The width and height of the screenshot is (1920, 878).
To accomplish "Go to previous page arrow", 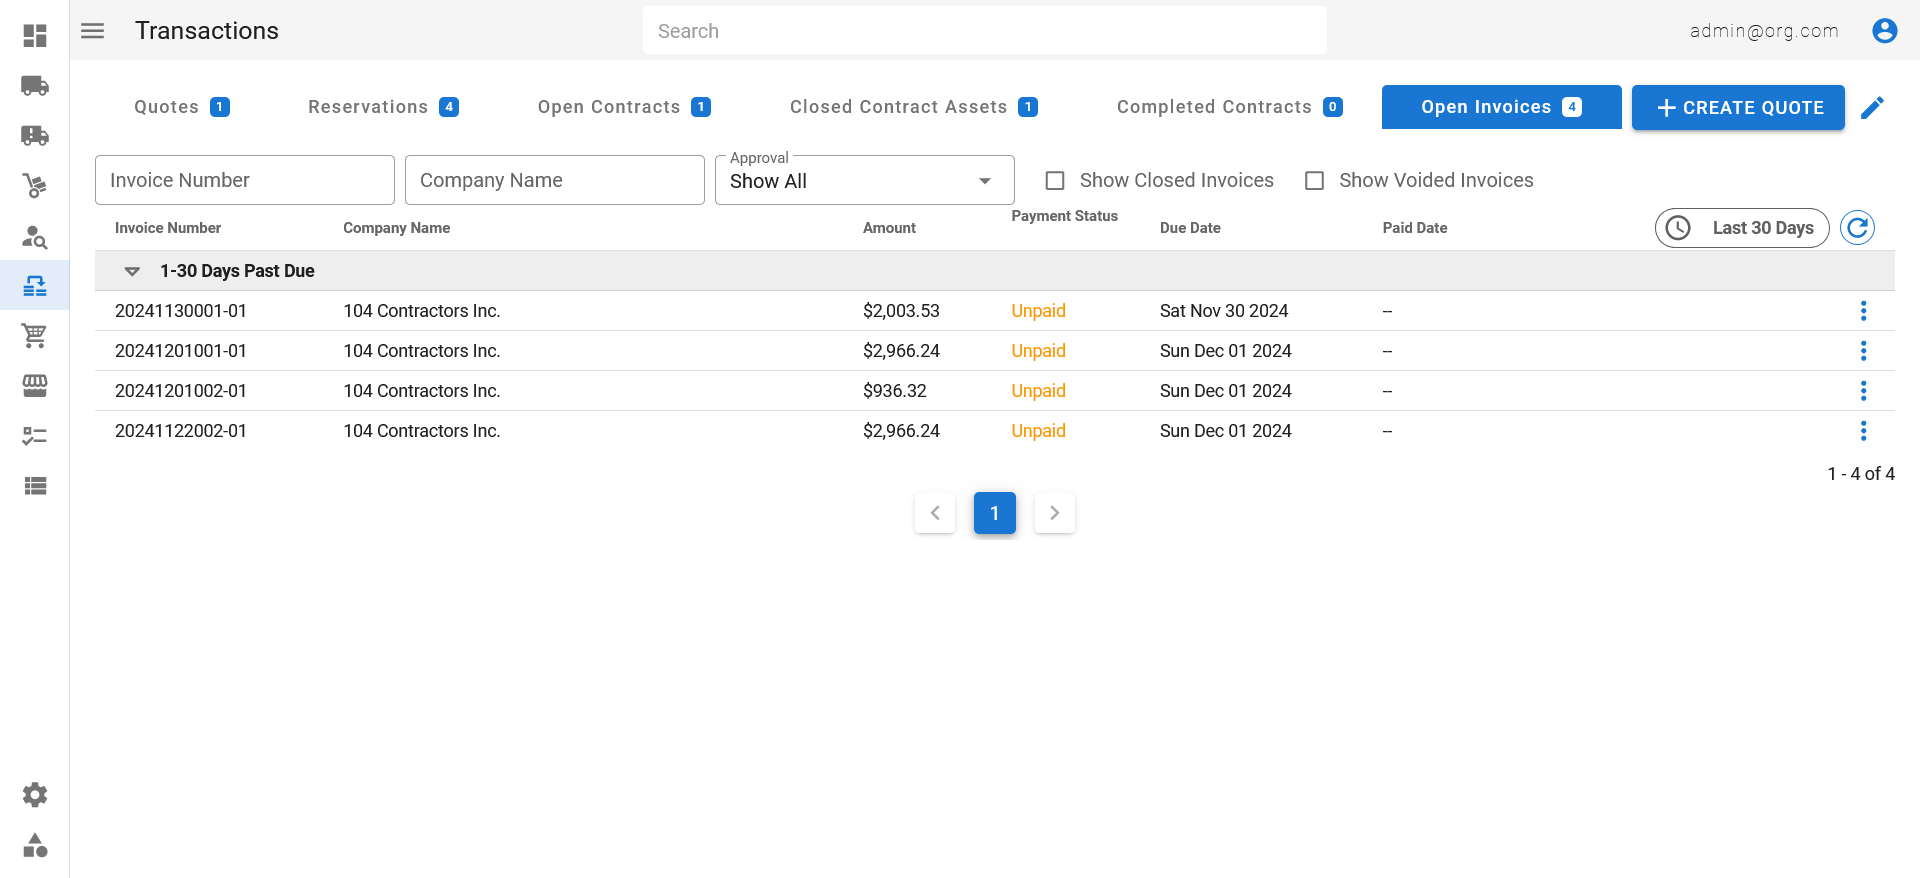I will pyautogui.click(x=935, y=513).
